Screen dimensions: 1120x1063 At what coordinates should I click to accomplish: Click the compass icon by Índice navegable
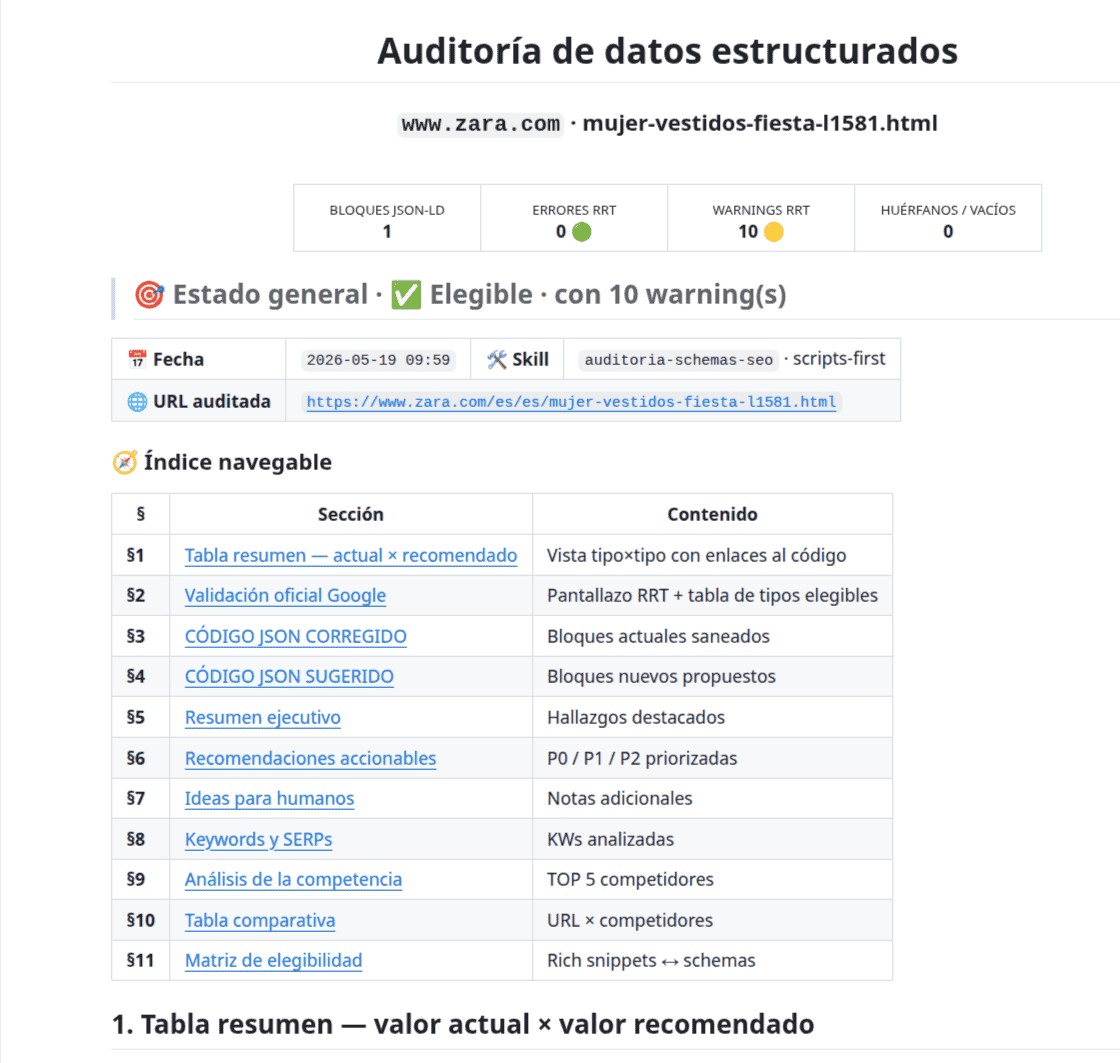click(x=125, y=462)
